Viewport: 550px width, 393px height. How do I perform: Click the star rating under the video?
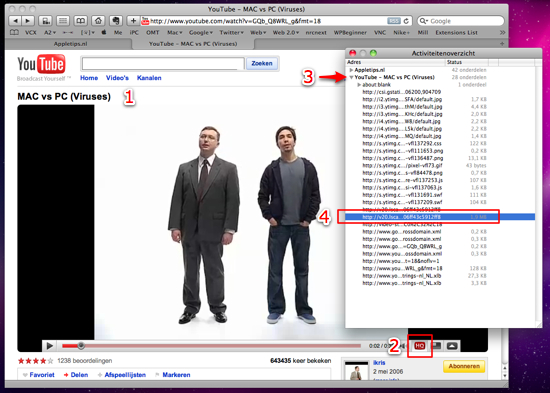(x=35, y=361)
